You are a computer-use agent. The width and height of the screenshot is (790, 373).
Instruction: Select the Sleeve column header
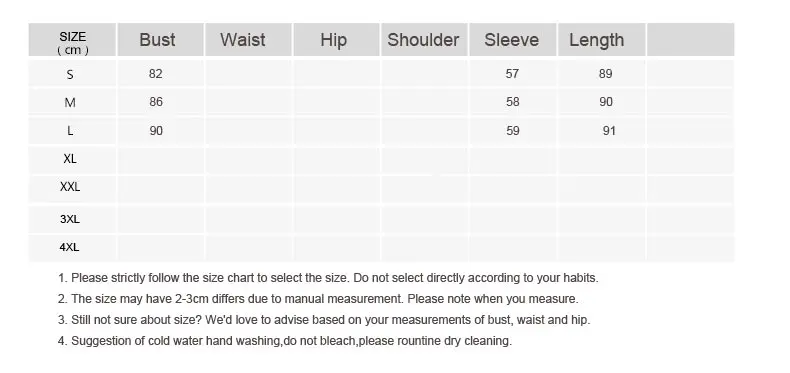513,40
